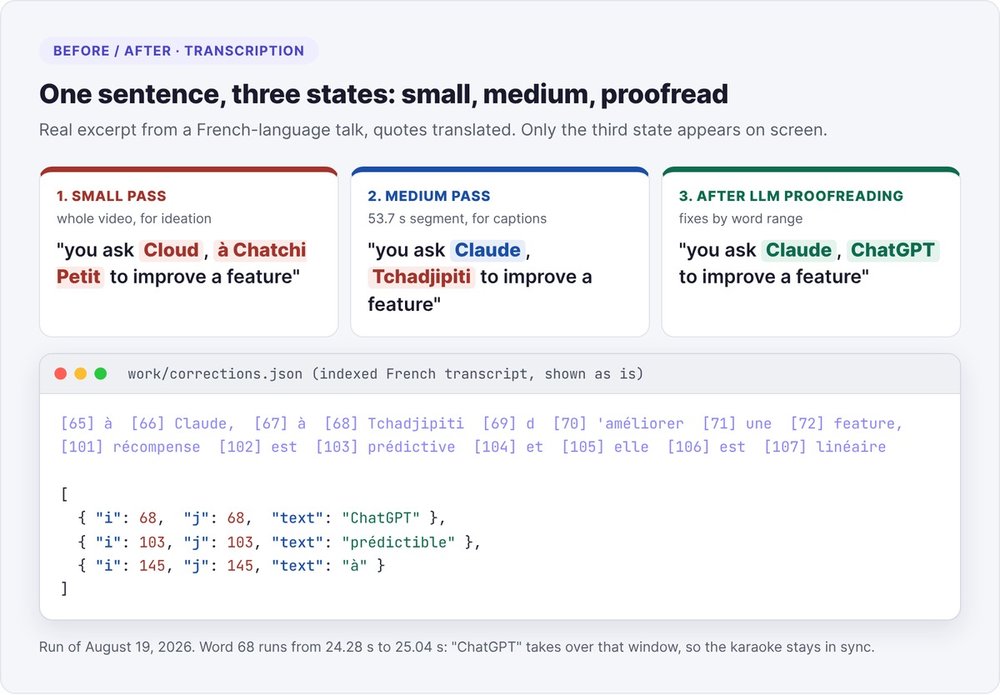Click the "j": 145 entry in JSON
This screenshot has width=1000, height=695.
tap(219, 566)
